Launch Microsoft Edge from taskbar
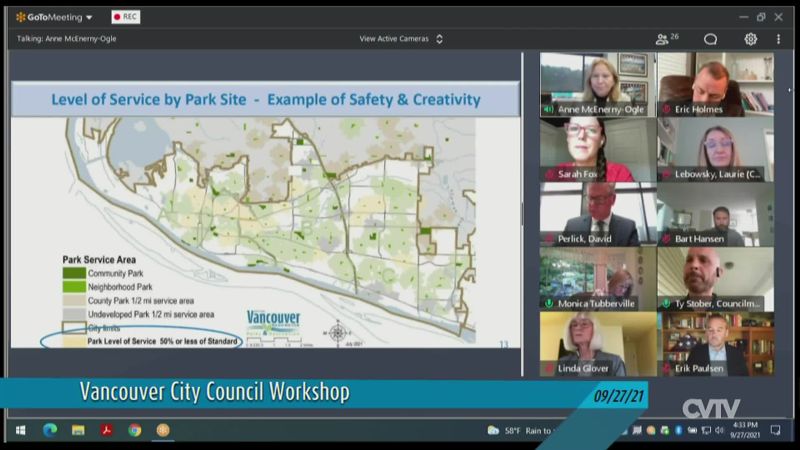 [x=49, y=430]
